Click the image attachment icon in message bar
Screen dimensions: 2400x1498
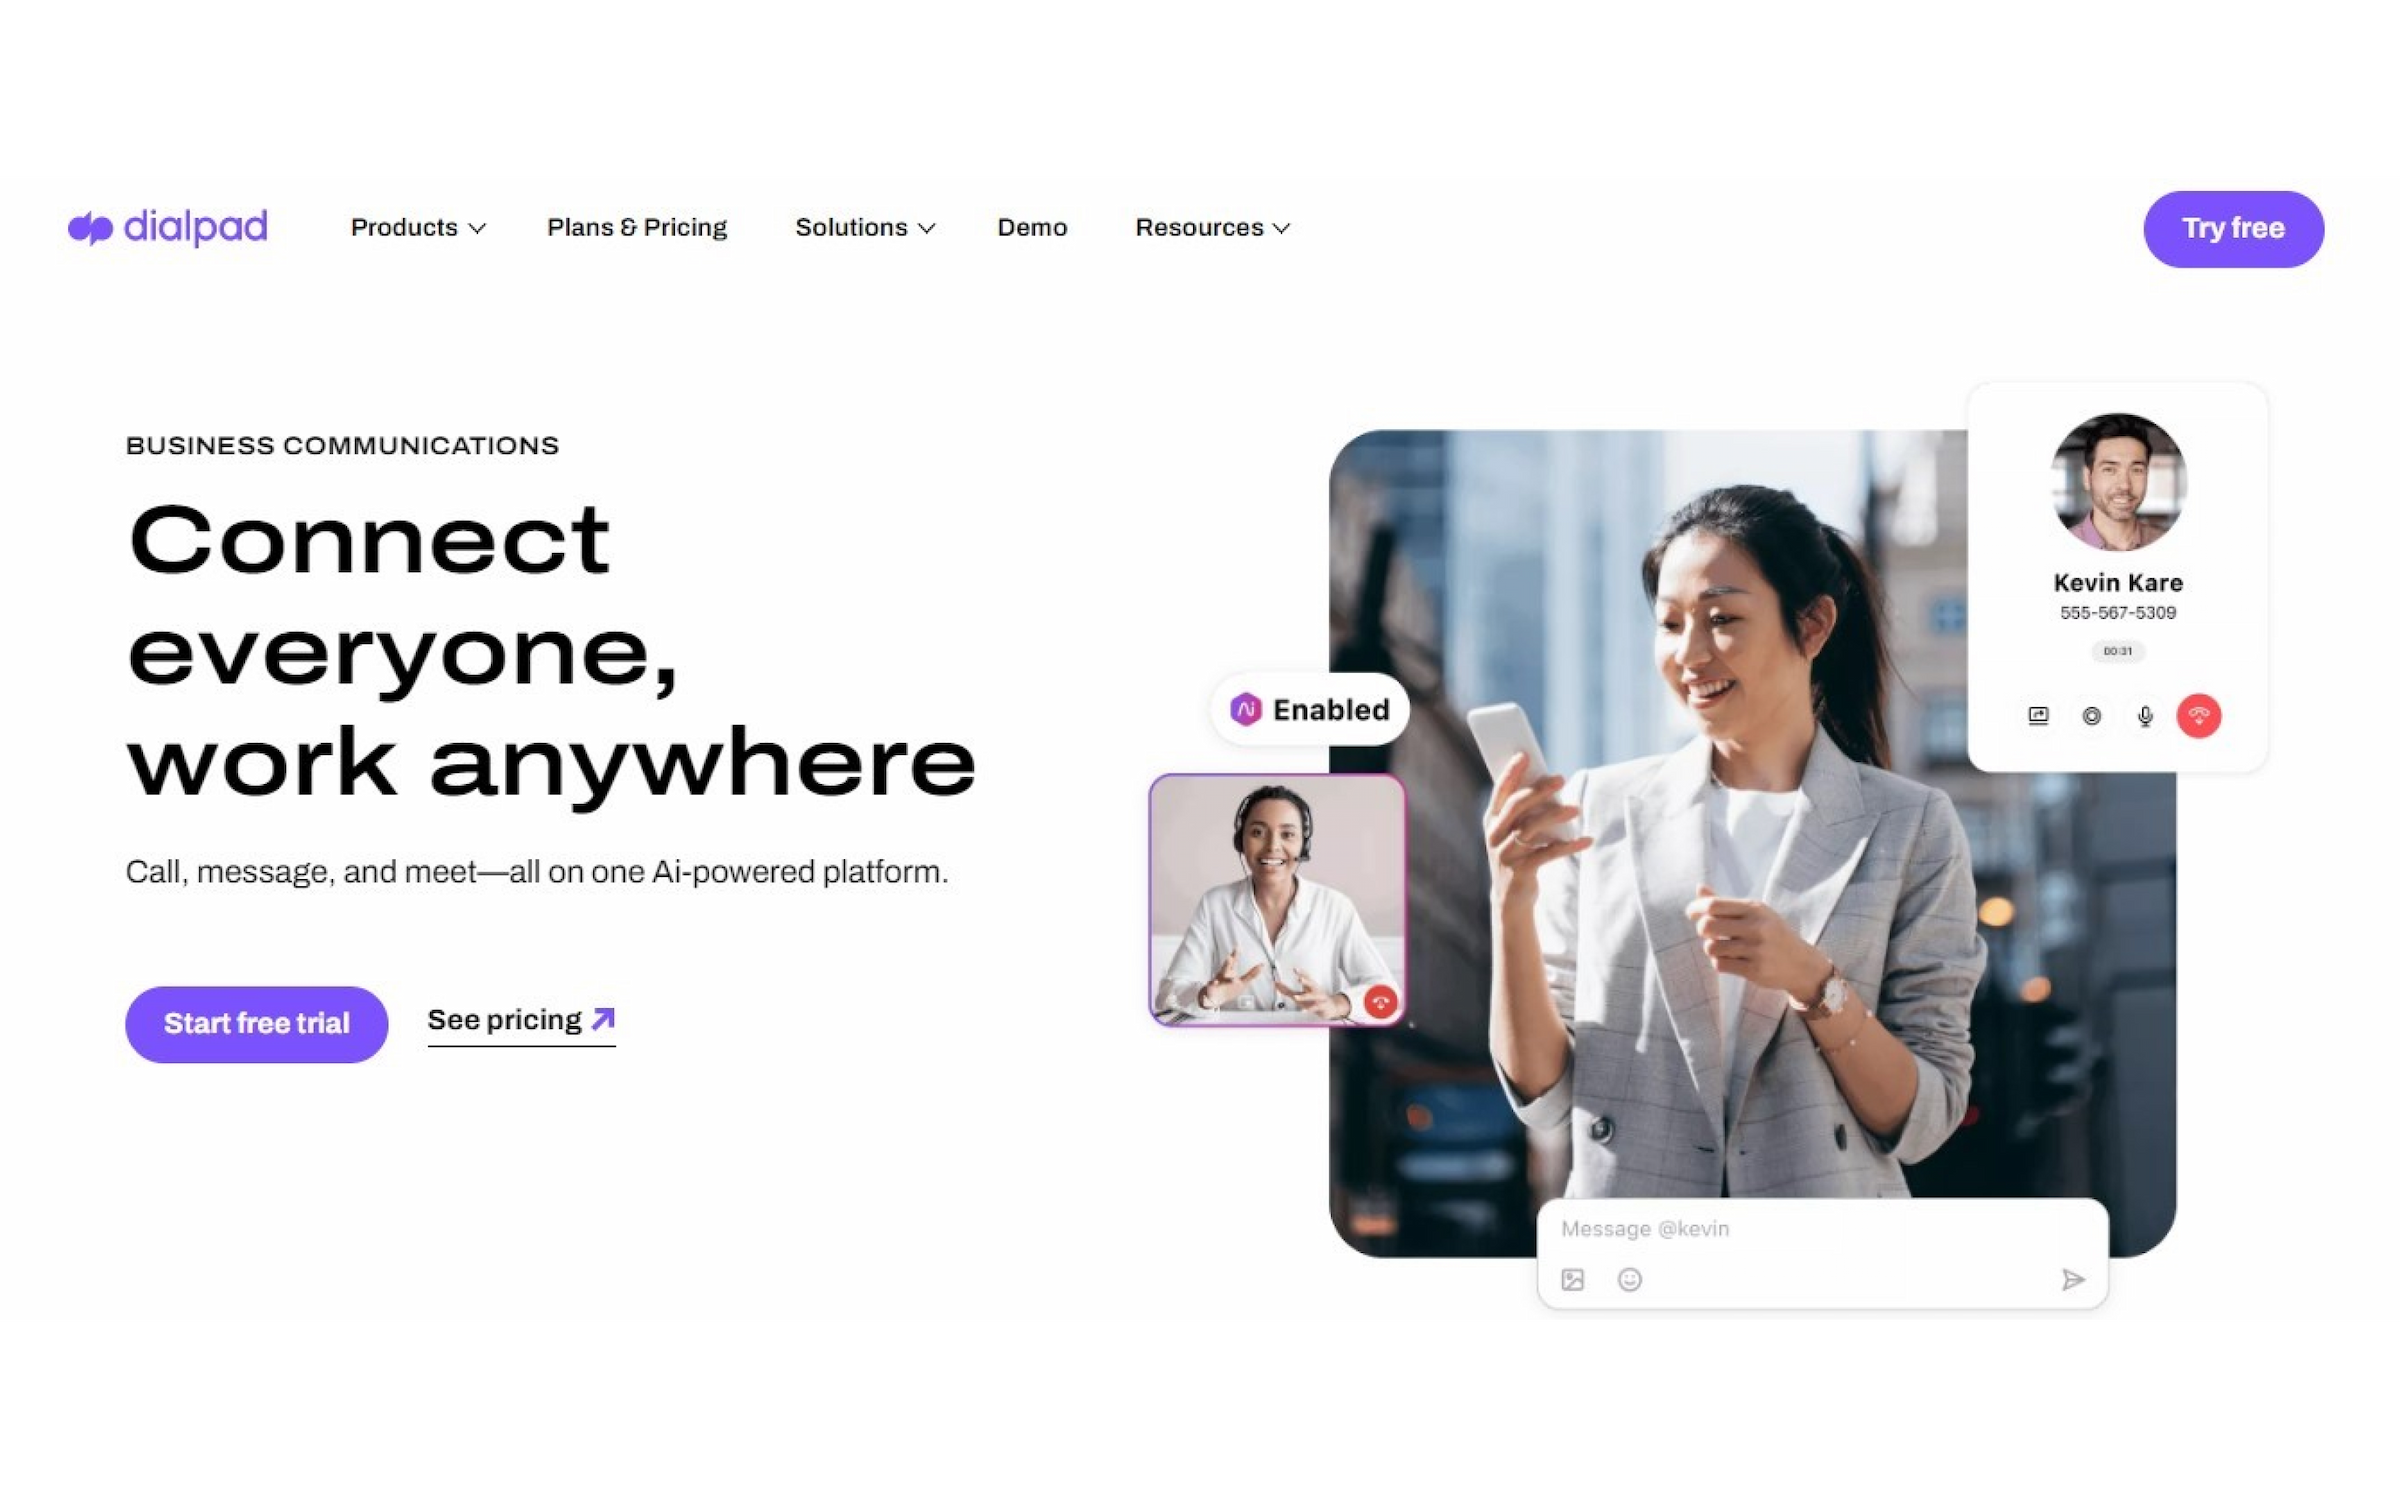[x=1572, y=1279]
